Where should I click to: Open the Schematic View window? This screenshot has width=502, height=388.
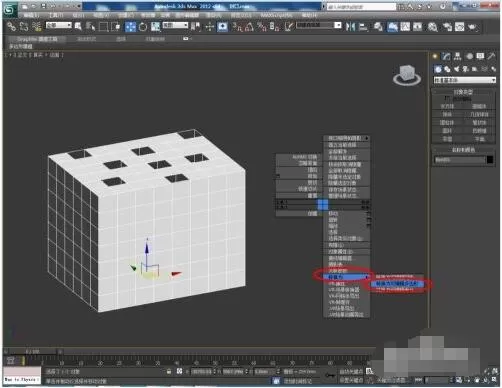417,27
